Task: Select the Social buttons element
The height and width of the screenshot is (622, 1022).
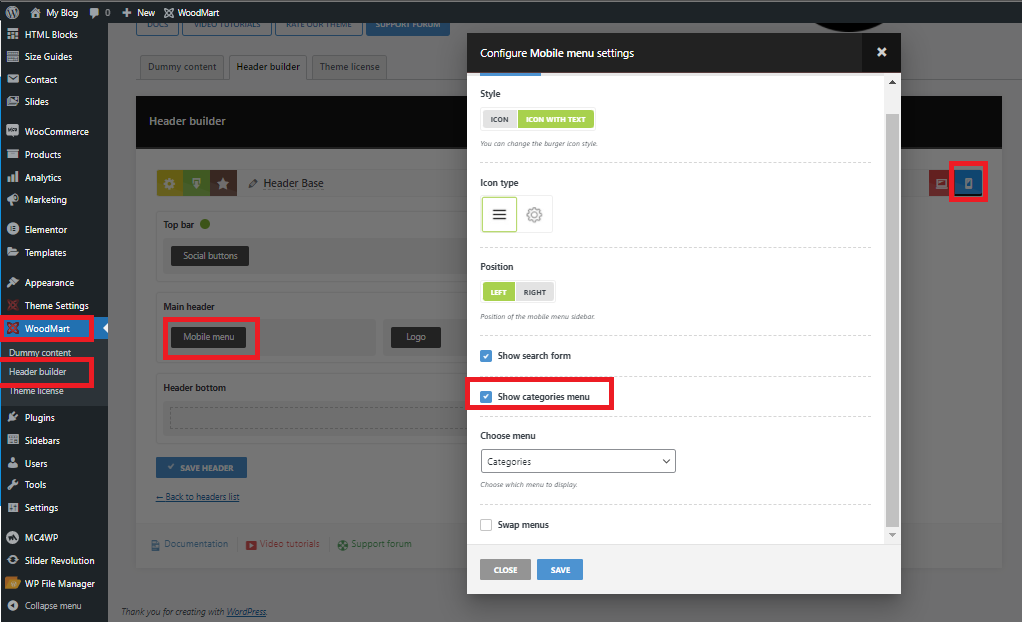Action: (210, 256)
